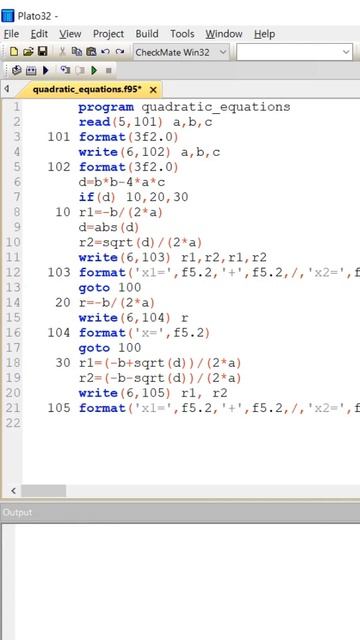Click the Plato32 application icon in title bar
360x640 pixels.
8,16
